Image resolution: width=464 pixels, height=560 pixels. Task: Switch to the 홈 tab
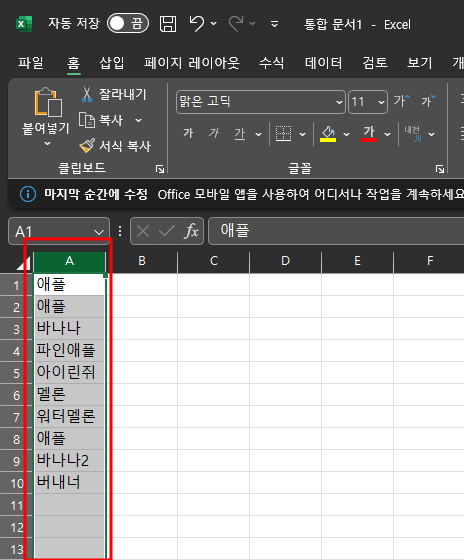pos(74,63)
